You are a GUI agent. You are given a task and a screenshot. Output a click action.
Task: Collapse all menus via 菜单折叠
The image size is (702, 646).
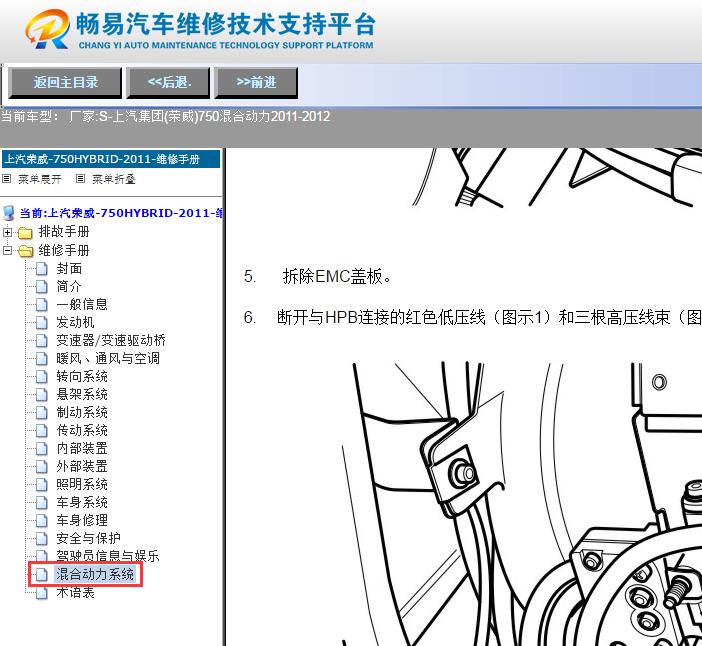pos(114,179)
